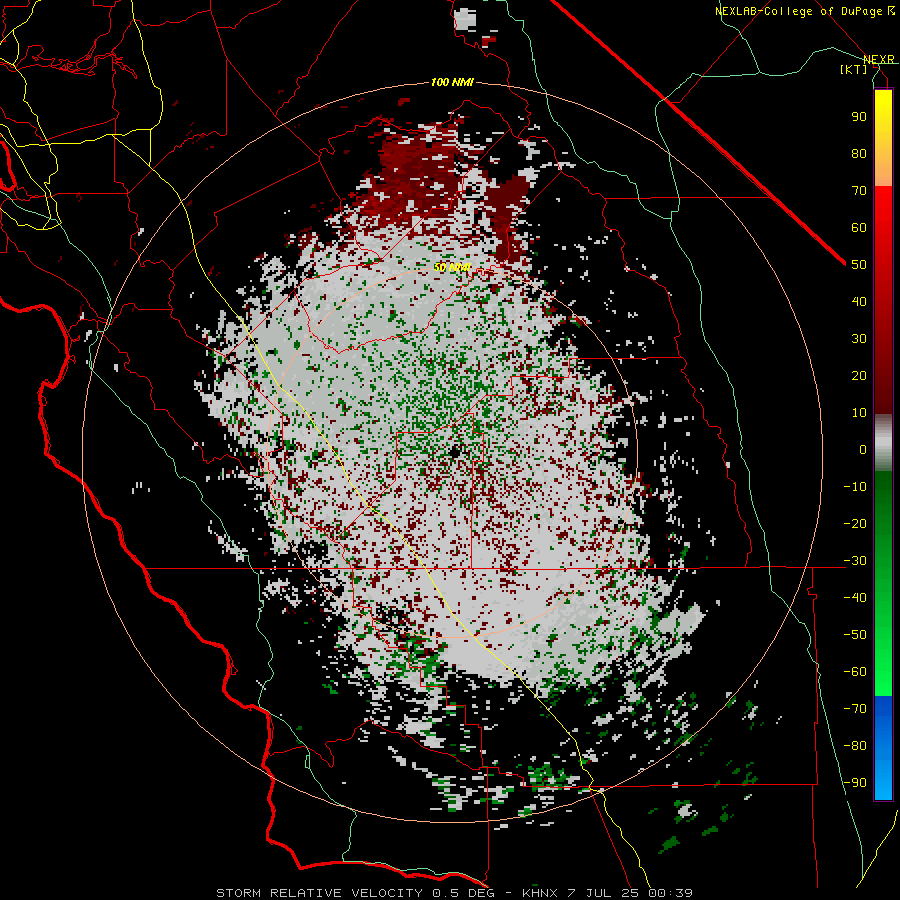The height and width of the screenshot is (900, 900).
Task: Click the KHNX radar site black dot at center
Action: pos(455,452)
